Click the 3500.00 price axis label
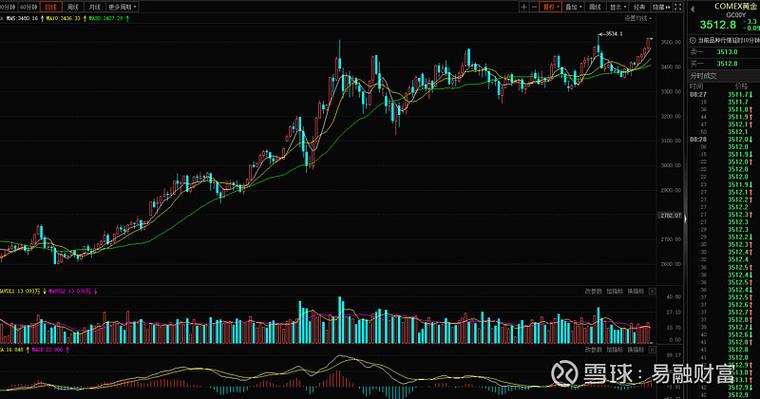Image resolution: width=760 pixels, height=399 pixels. 671,42
